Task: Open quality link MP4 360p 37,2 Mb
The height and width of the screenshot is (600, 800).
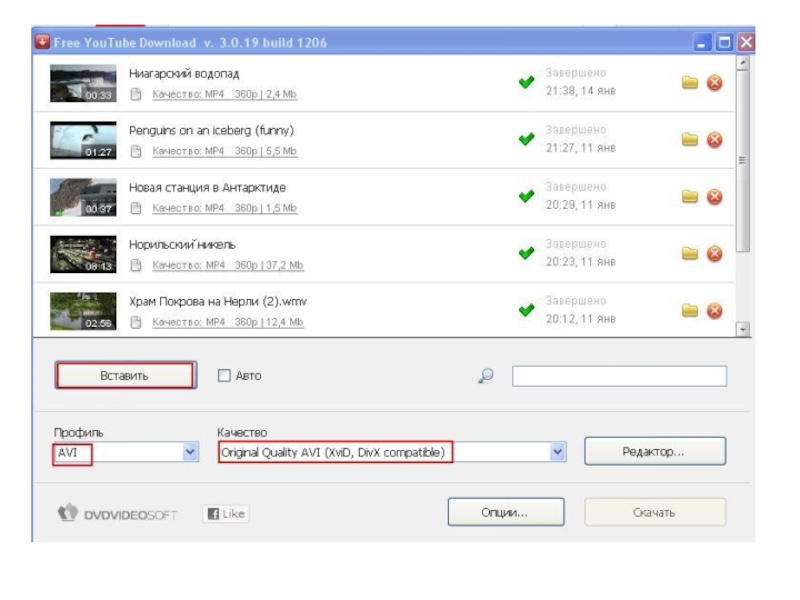Action: coord(228,265)
